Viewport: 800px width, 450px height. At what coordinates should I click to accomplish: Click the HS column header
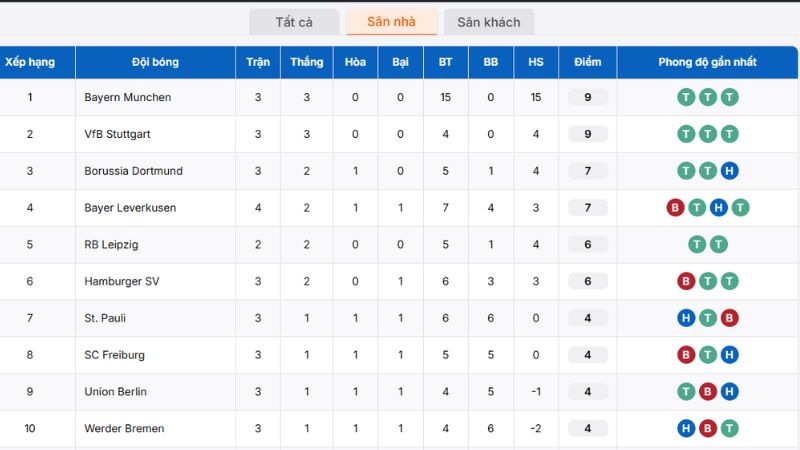point(536,62)
